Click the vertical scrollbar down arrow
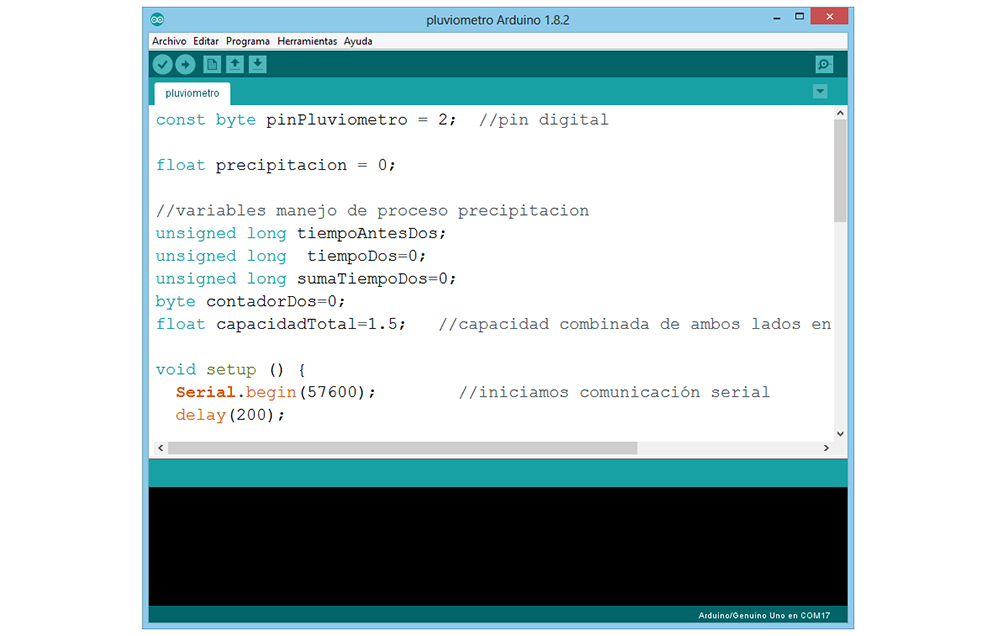 pos(840,433)
